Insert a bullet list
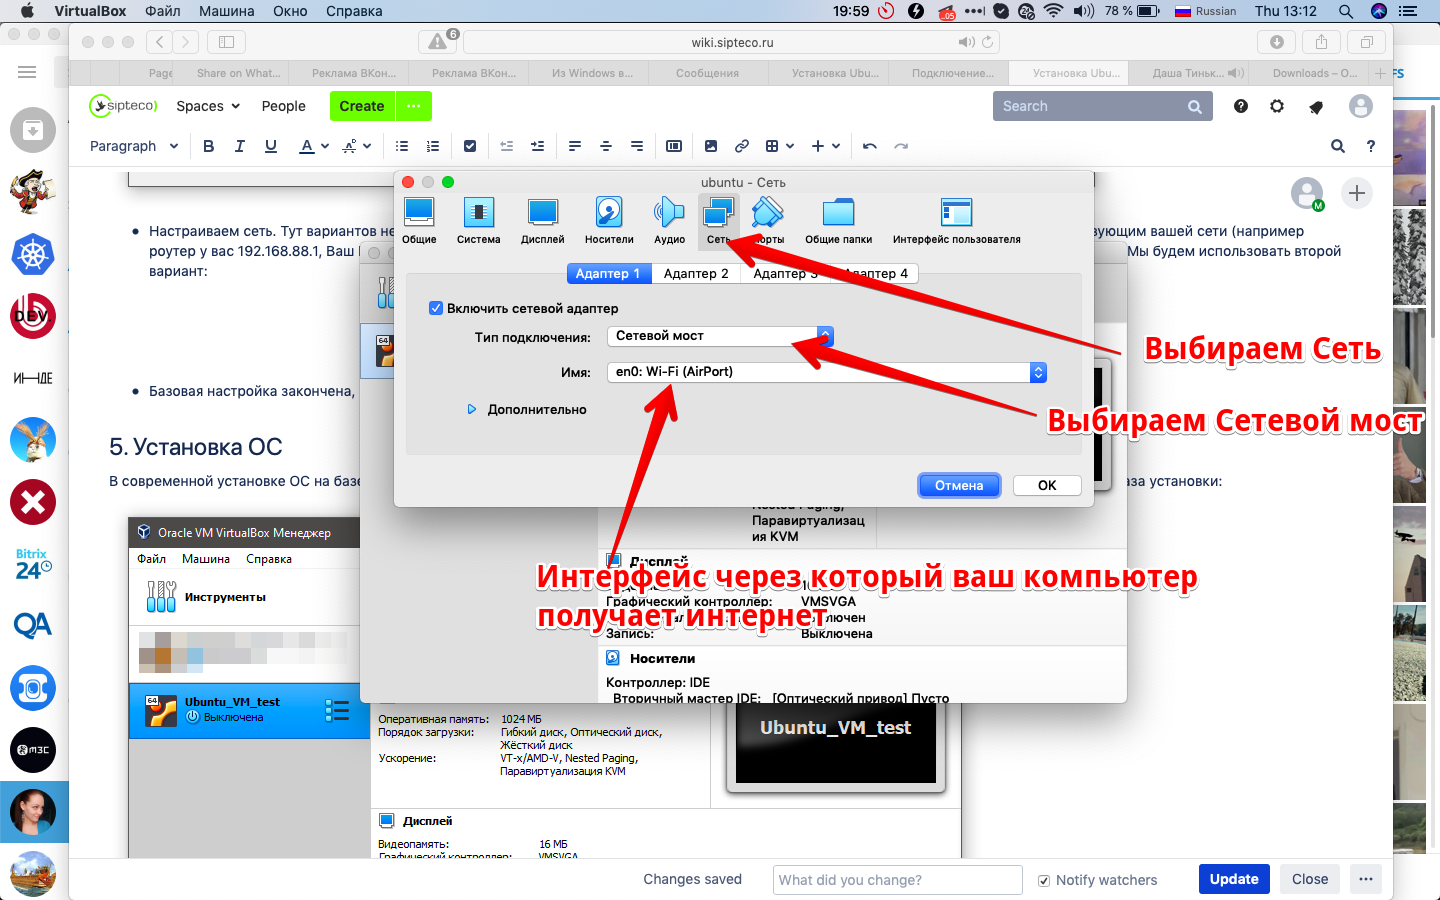Viewport: 1440px width, 900px height. click(x=402, y=146)
